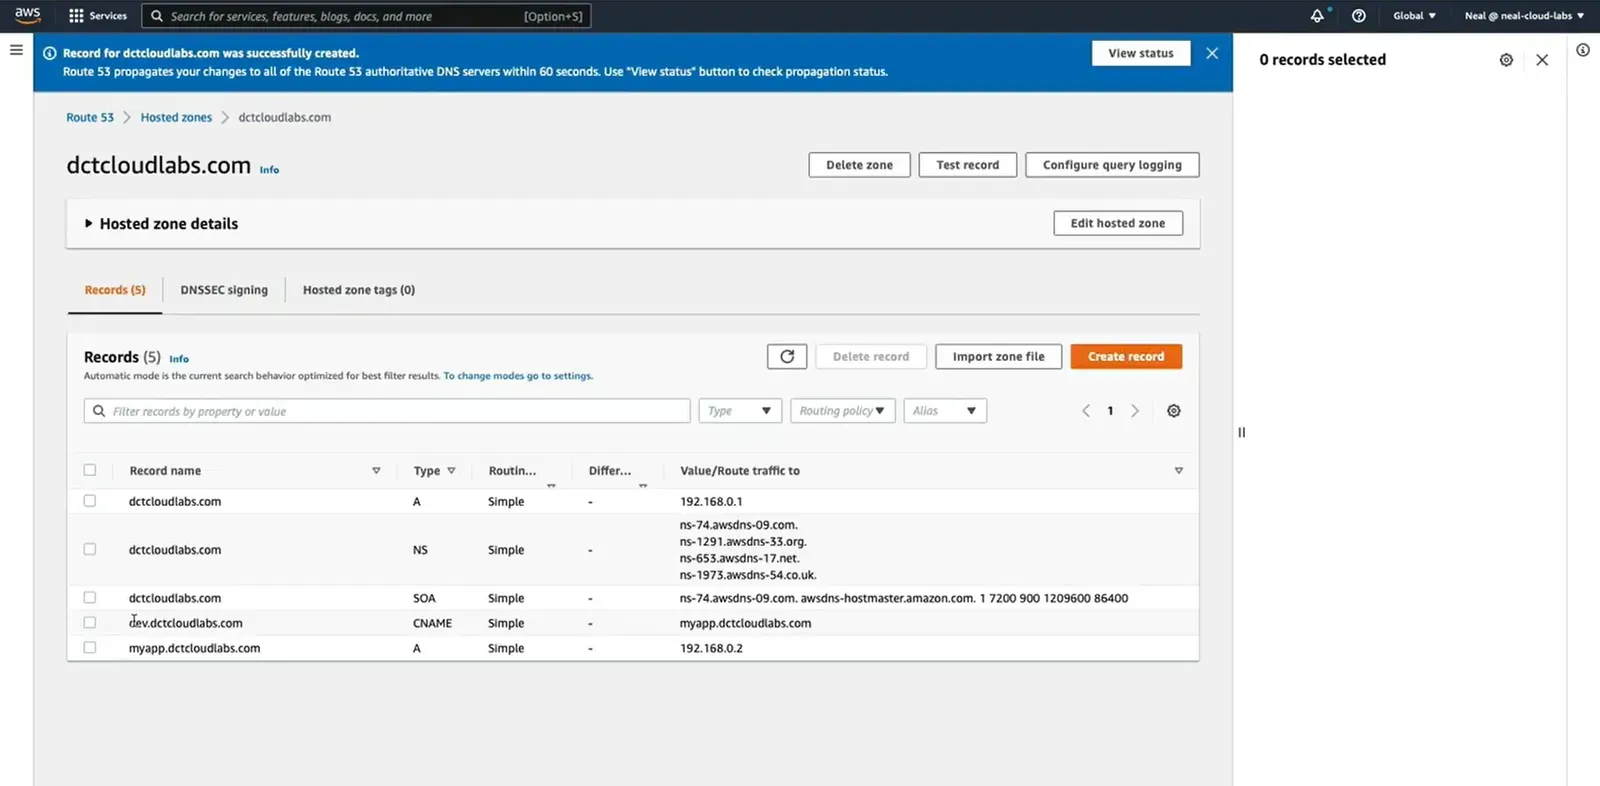Click the Delete zone button

pos(859,165)
